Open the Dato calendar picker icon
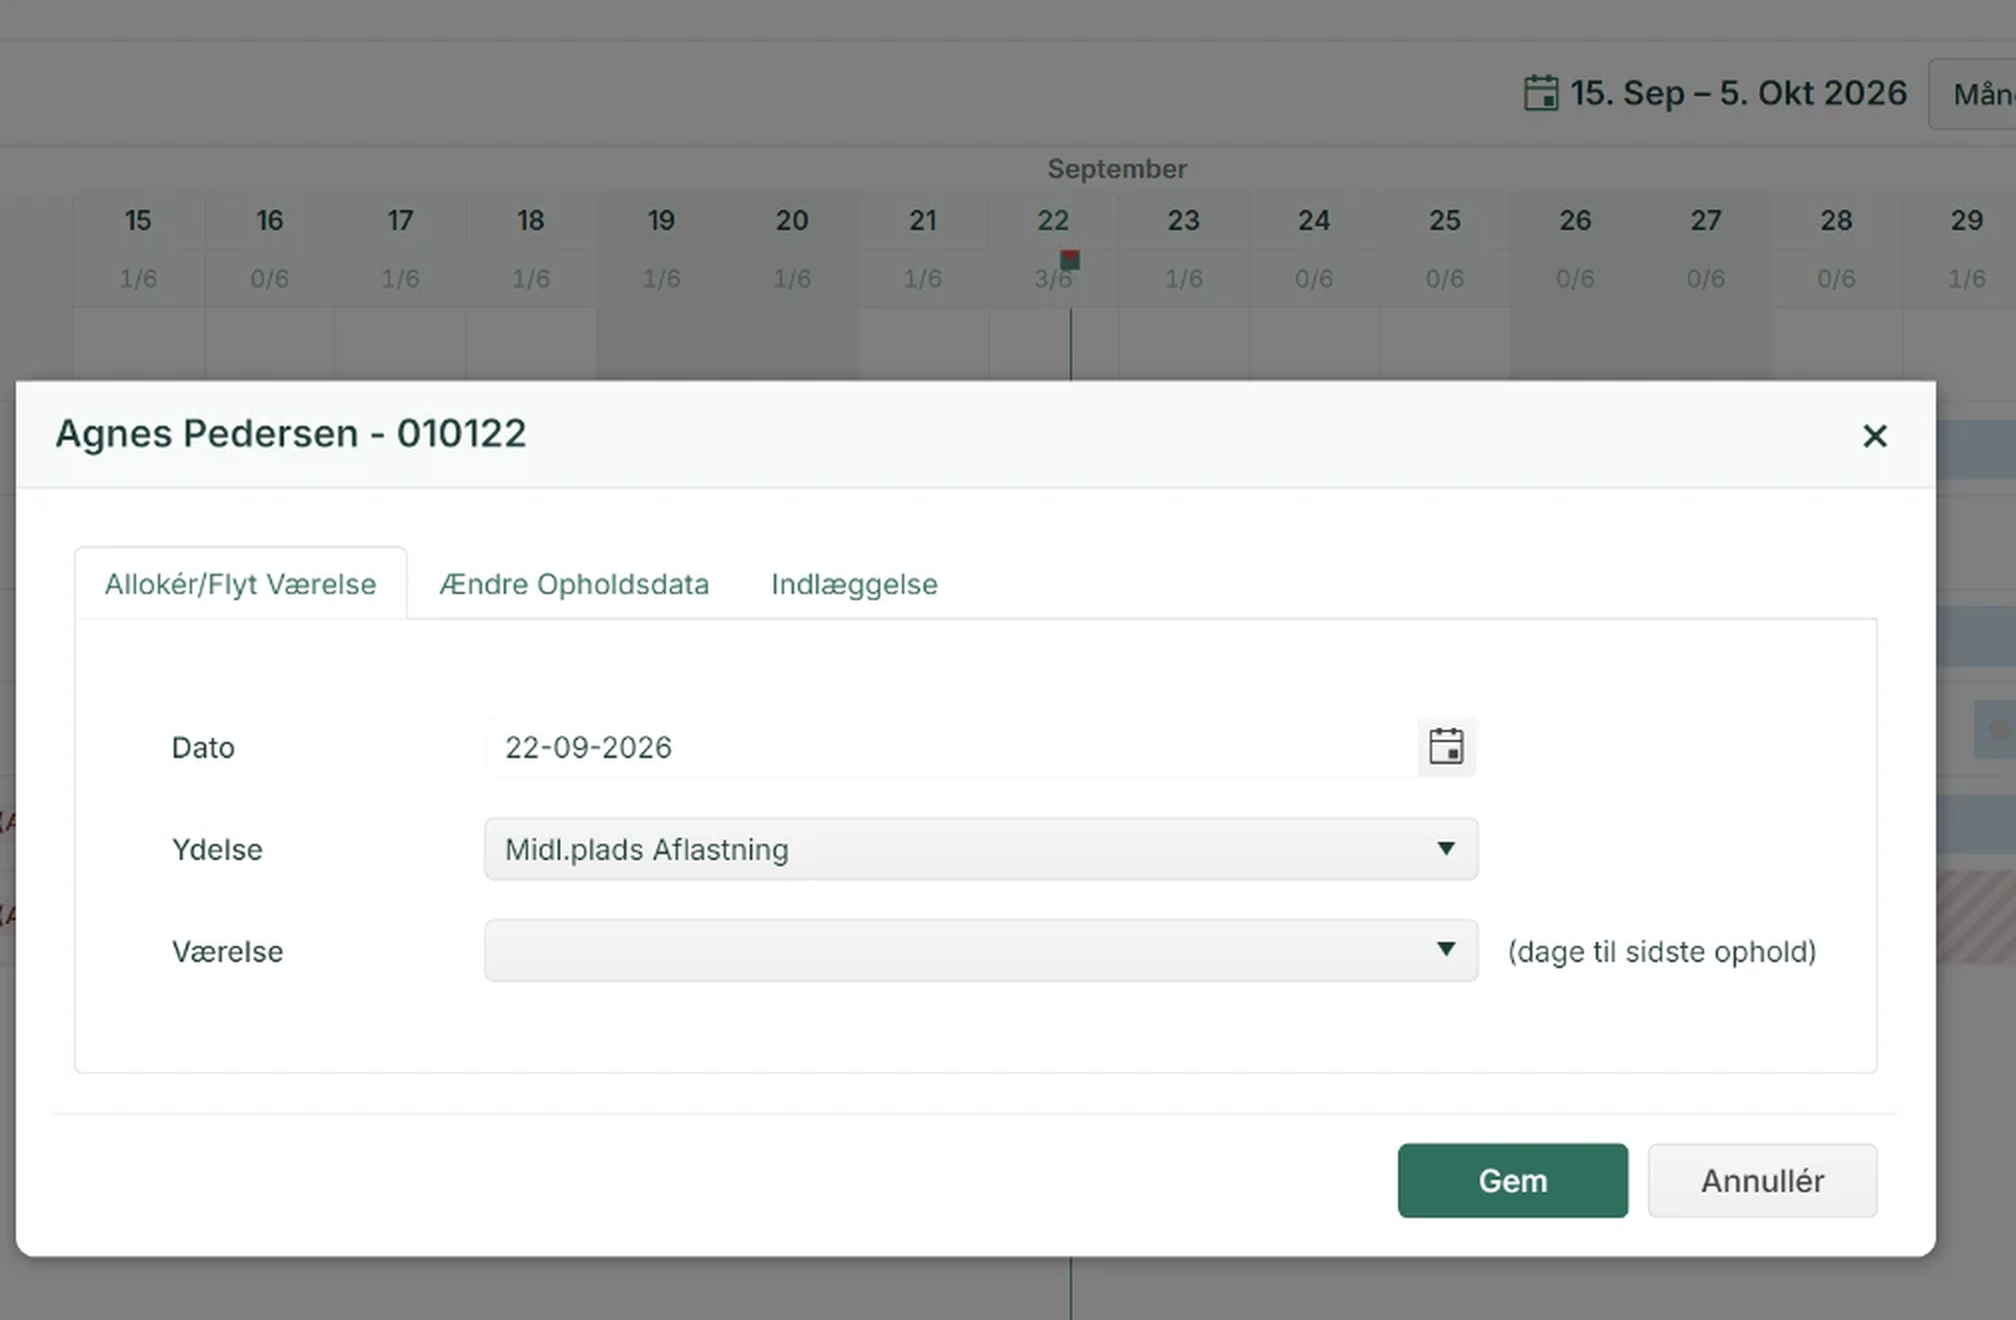The image size is (2016, 1320). click(1446, 747)
